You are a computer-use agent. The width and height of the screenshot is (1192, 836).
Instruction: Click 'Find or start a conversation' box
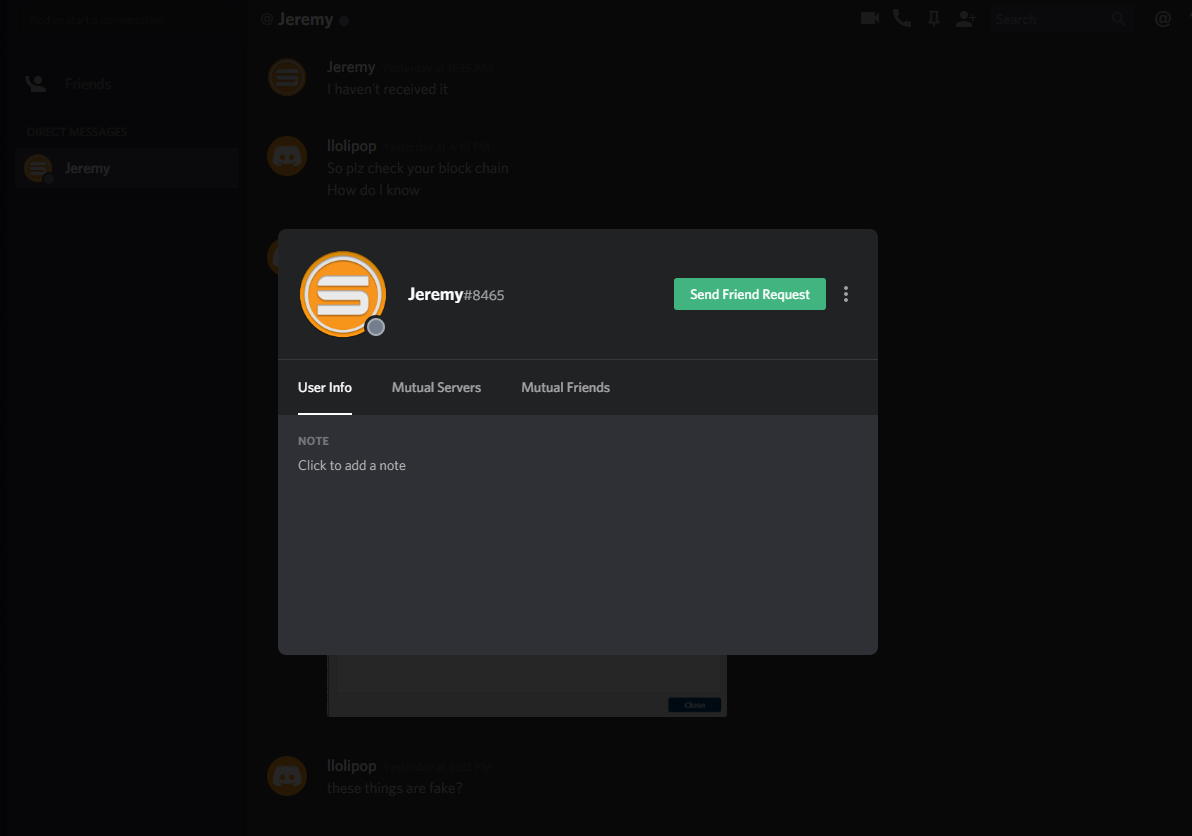pyautogui.click(x=127, y=20)
